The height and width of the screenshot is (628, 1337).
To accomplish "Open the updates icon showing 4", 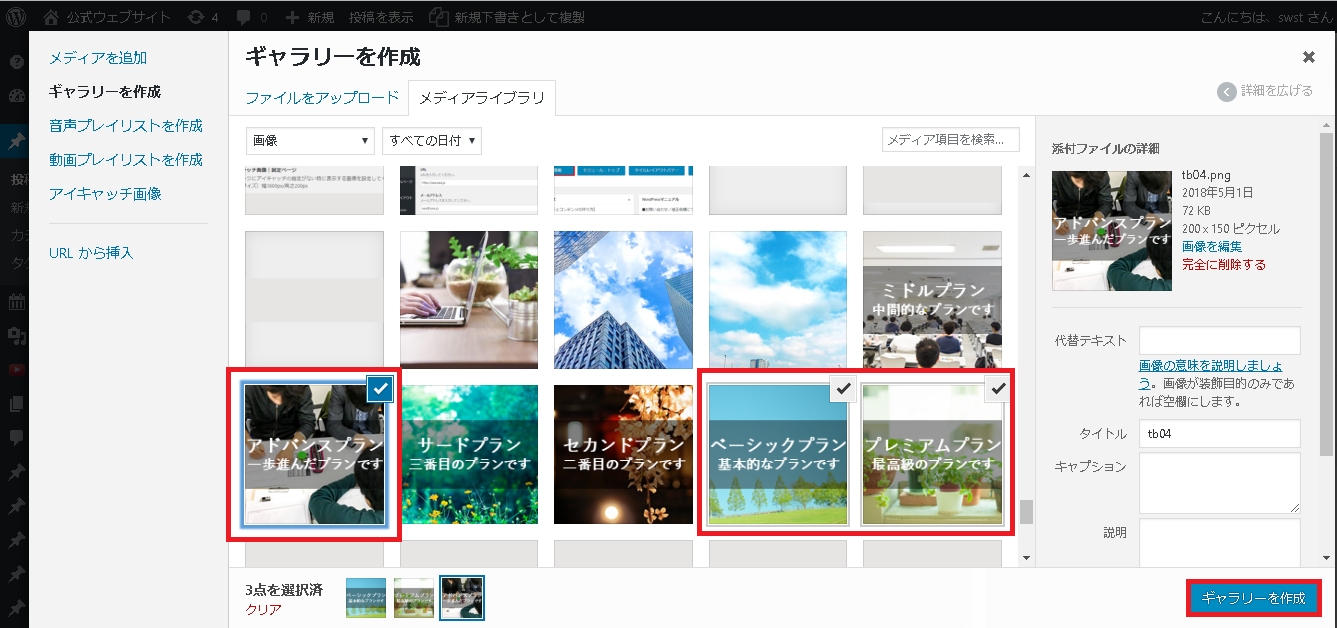I will (x=201, y=17).
